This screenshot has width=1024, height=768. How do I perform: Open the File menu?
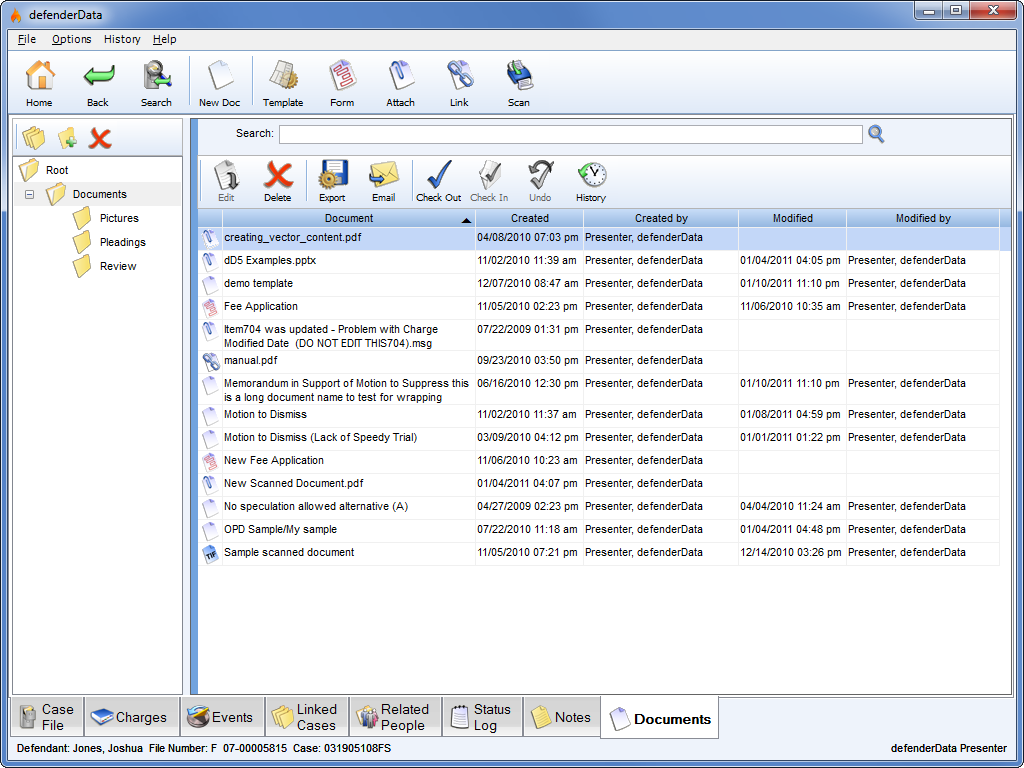coord(27,39)
